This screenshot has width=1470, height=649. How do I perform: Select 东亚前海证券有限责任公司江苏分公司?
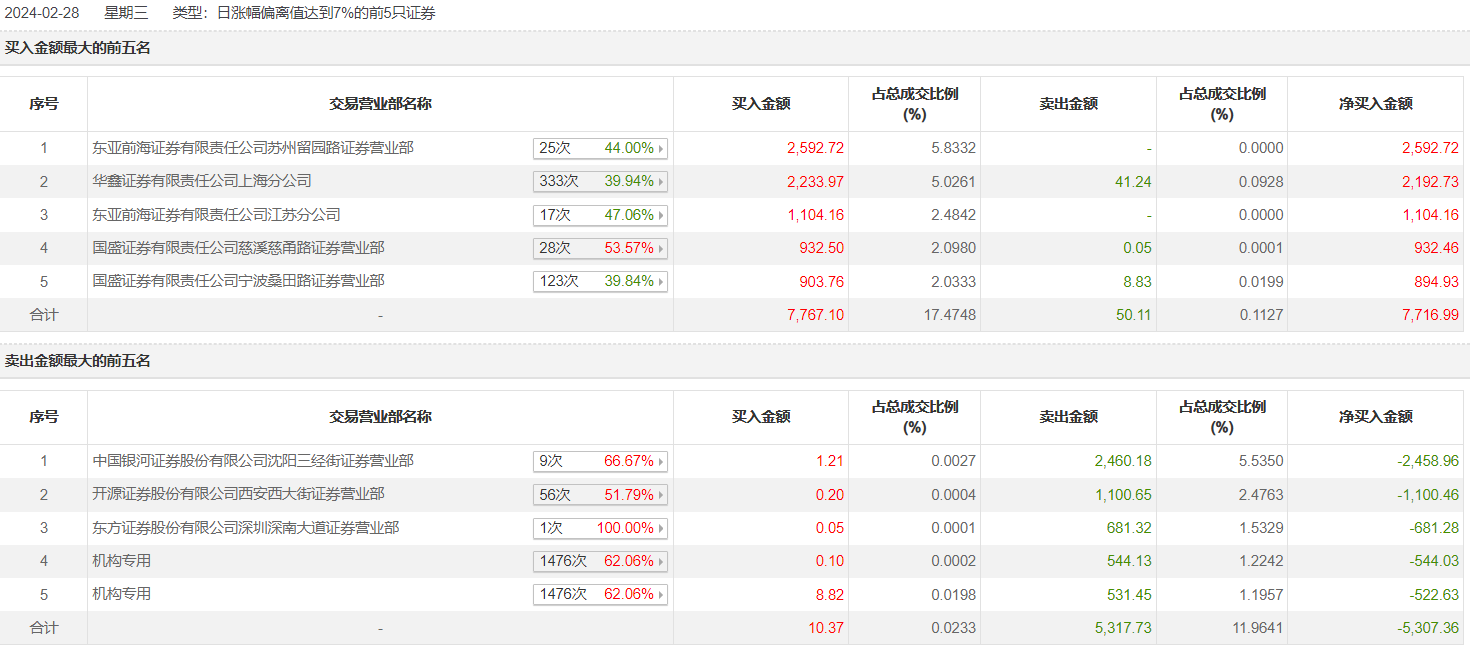[216, 215]
